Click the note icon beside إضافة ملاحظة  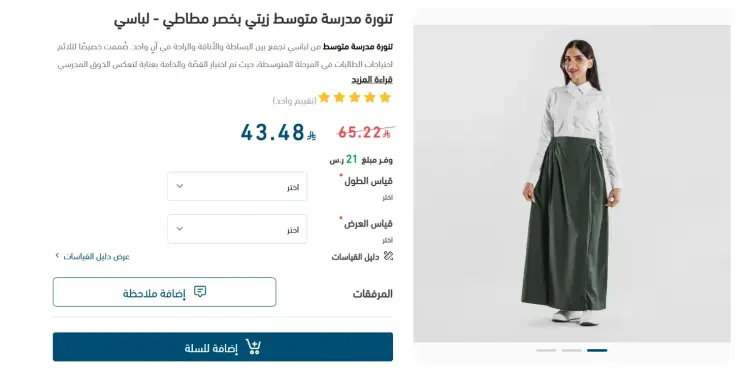pyautogui.click(x=200, y=292)
